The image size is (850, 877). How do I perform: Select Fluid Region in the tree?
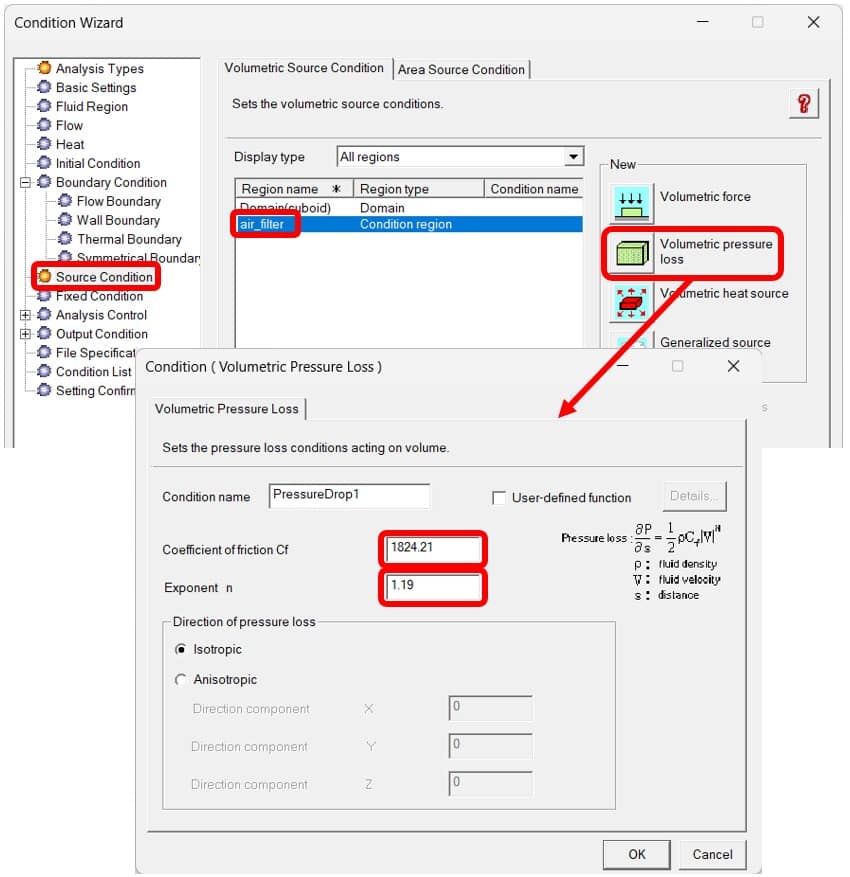pyautogui.click(x=92, y=106)
